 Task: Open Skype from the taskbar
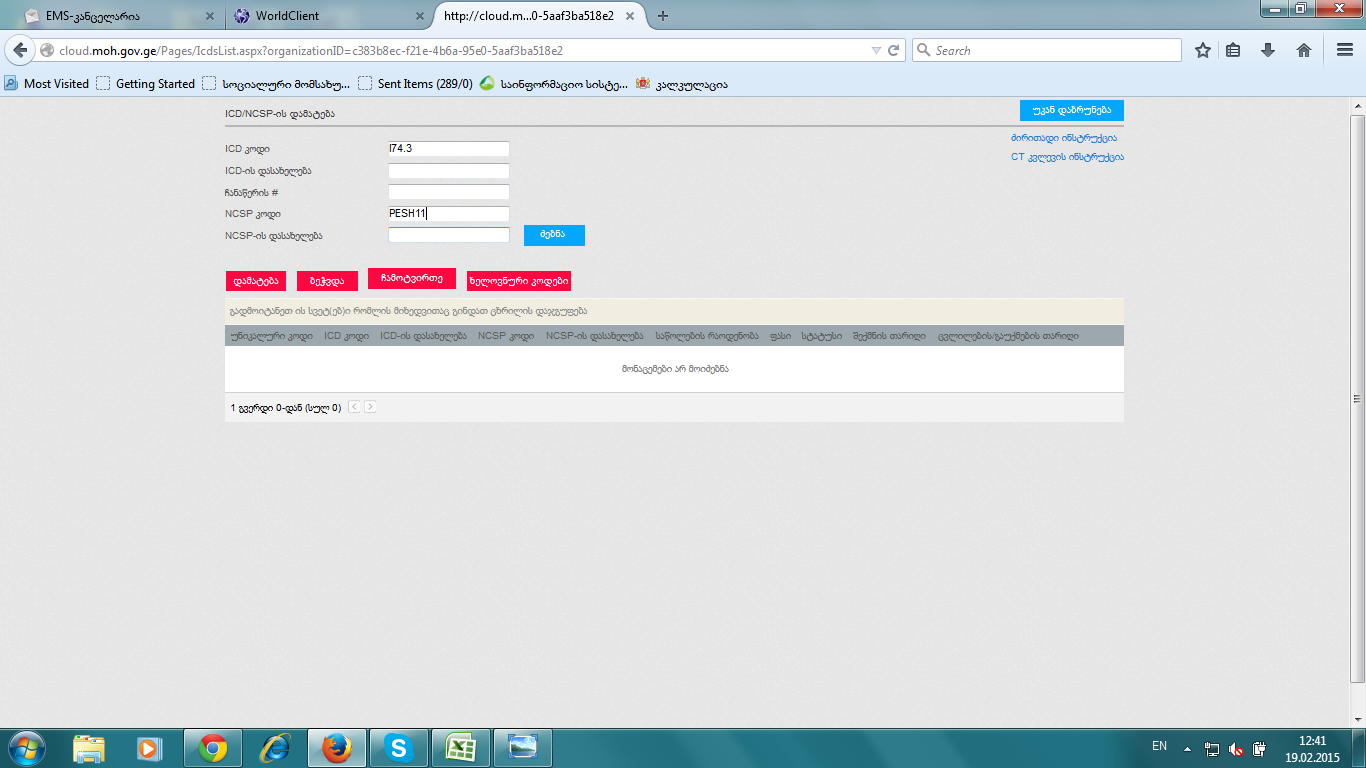pos(399,748)
